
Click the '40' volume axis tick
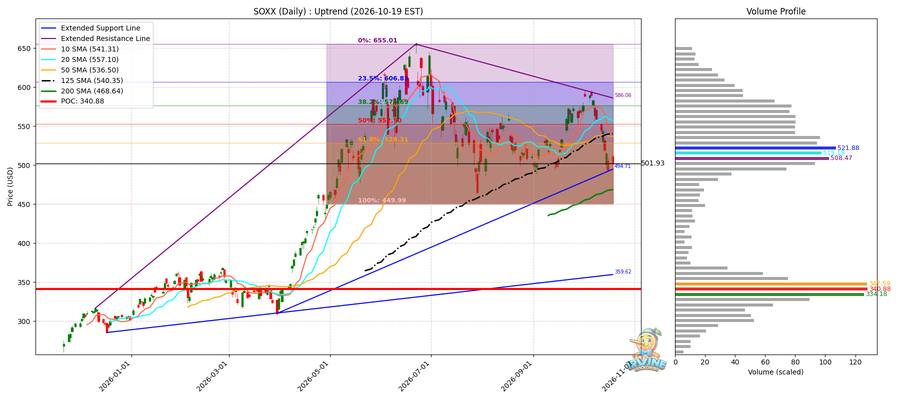pyautogui.click(x=736, y=362)
